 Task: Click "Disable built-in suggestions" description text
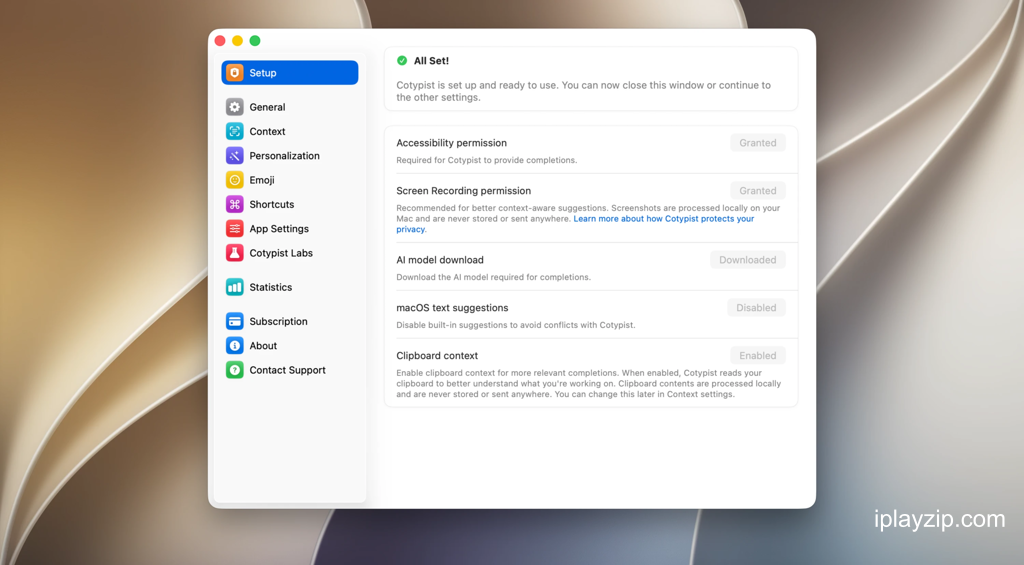516,325
